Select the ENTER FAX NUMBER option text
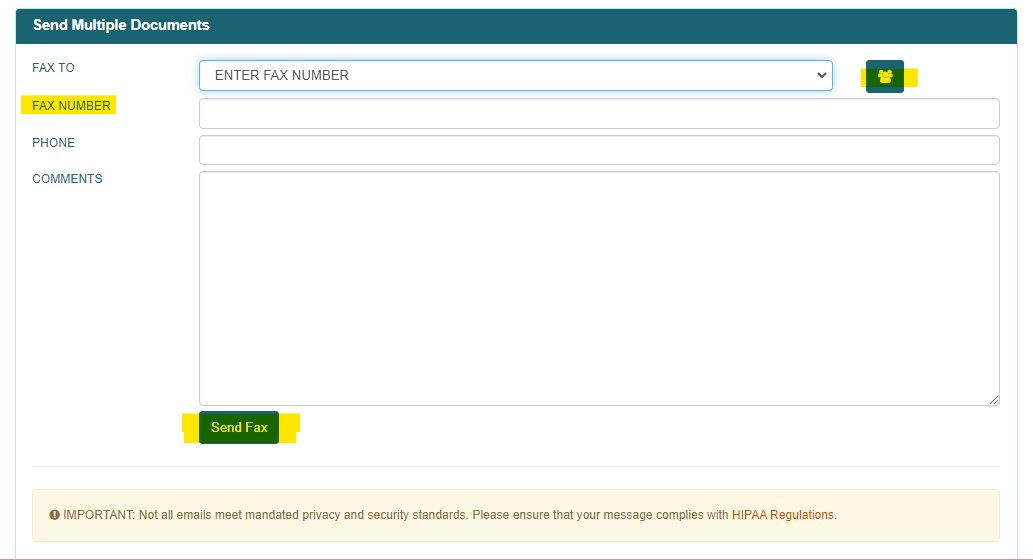 click(282, 75)
